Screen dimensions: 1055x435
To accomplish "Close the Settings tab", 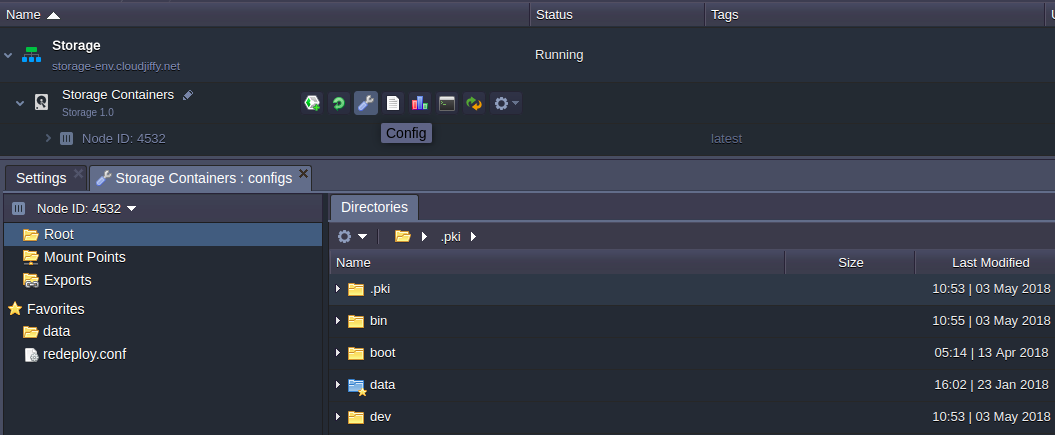I will [x=78, y=173].
